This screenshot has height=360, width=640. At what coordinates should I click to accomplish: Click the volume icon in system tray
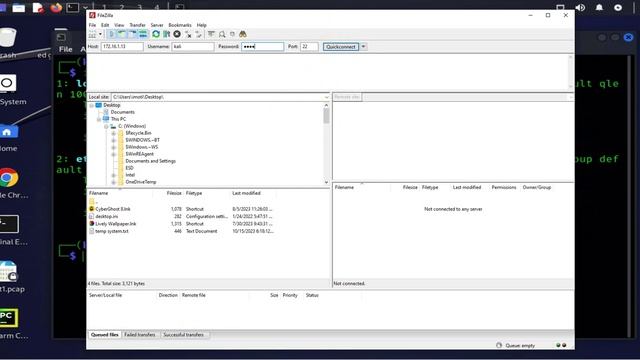pyautogui.click(x=580, y=8)
